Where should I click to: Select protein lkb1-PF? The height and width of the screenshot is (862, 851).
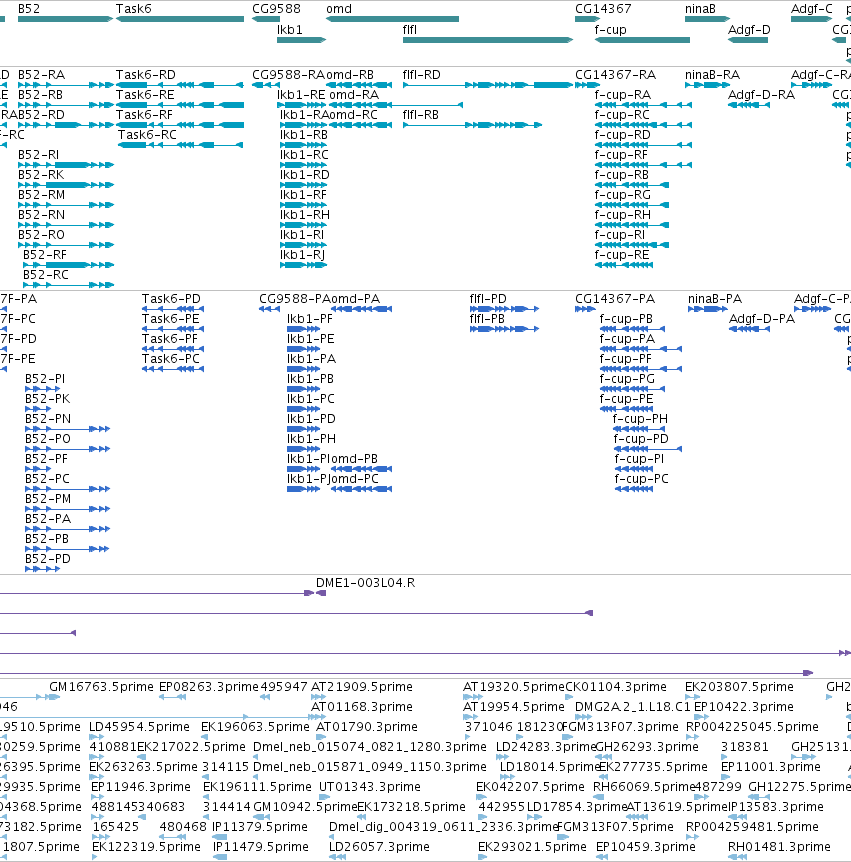point(303,329)
